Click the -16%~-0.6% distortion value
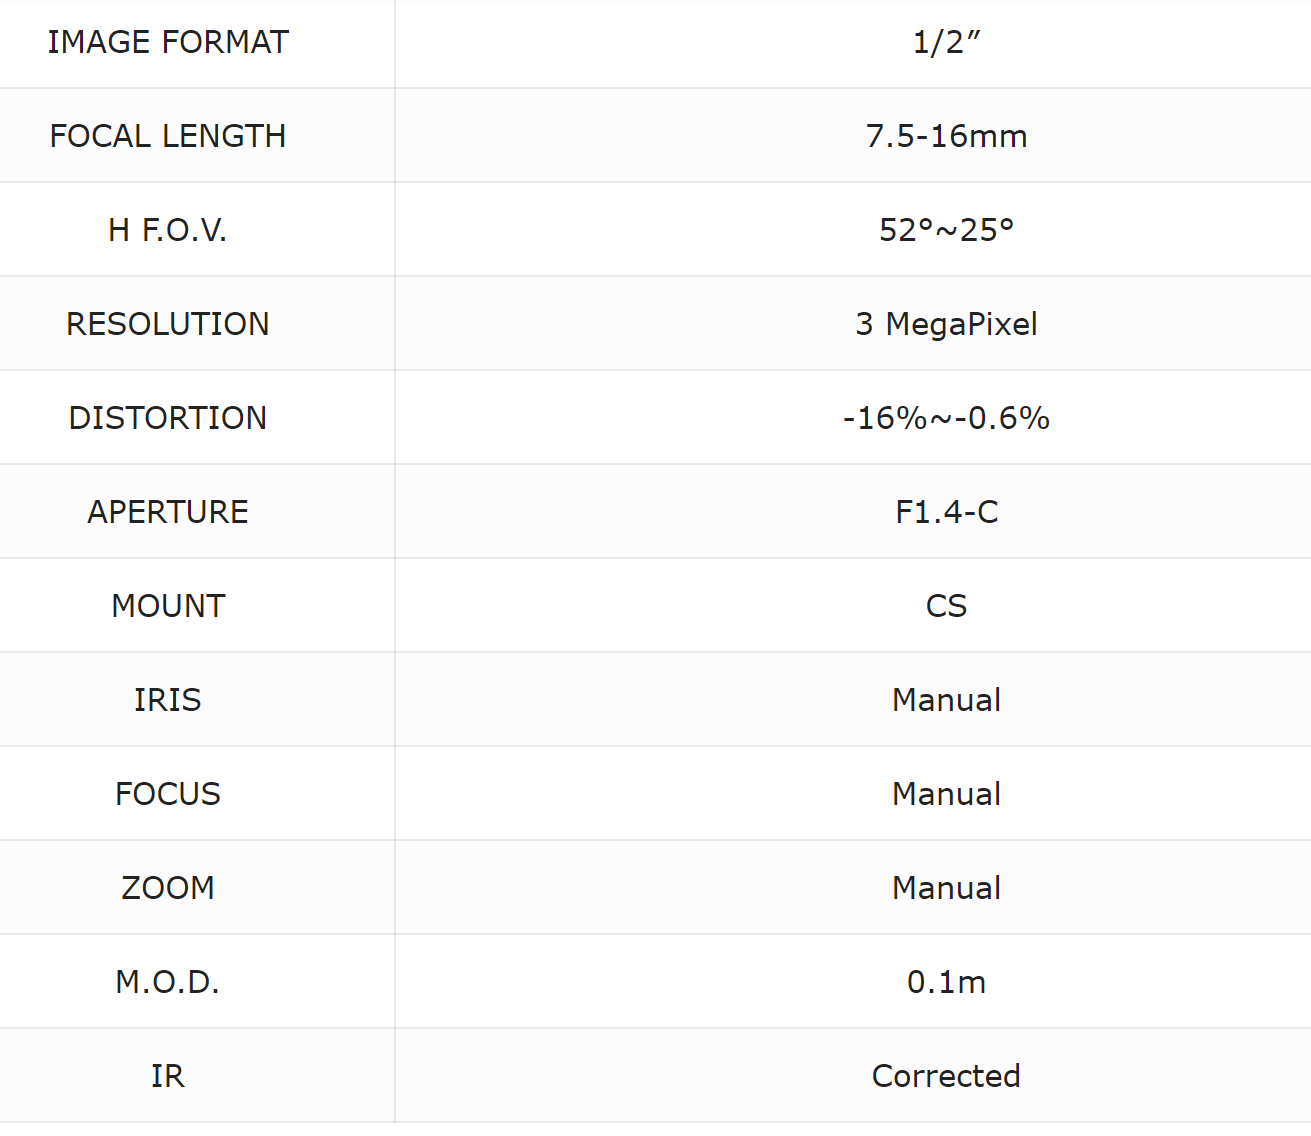This screenshot has height=1136, width=1311. pyautogui.click(x=946, y=418)
